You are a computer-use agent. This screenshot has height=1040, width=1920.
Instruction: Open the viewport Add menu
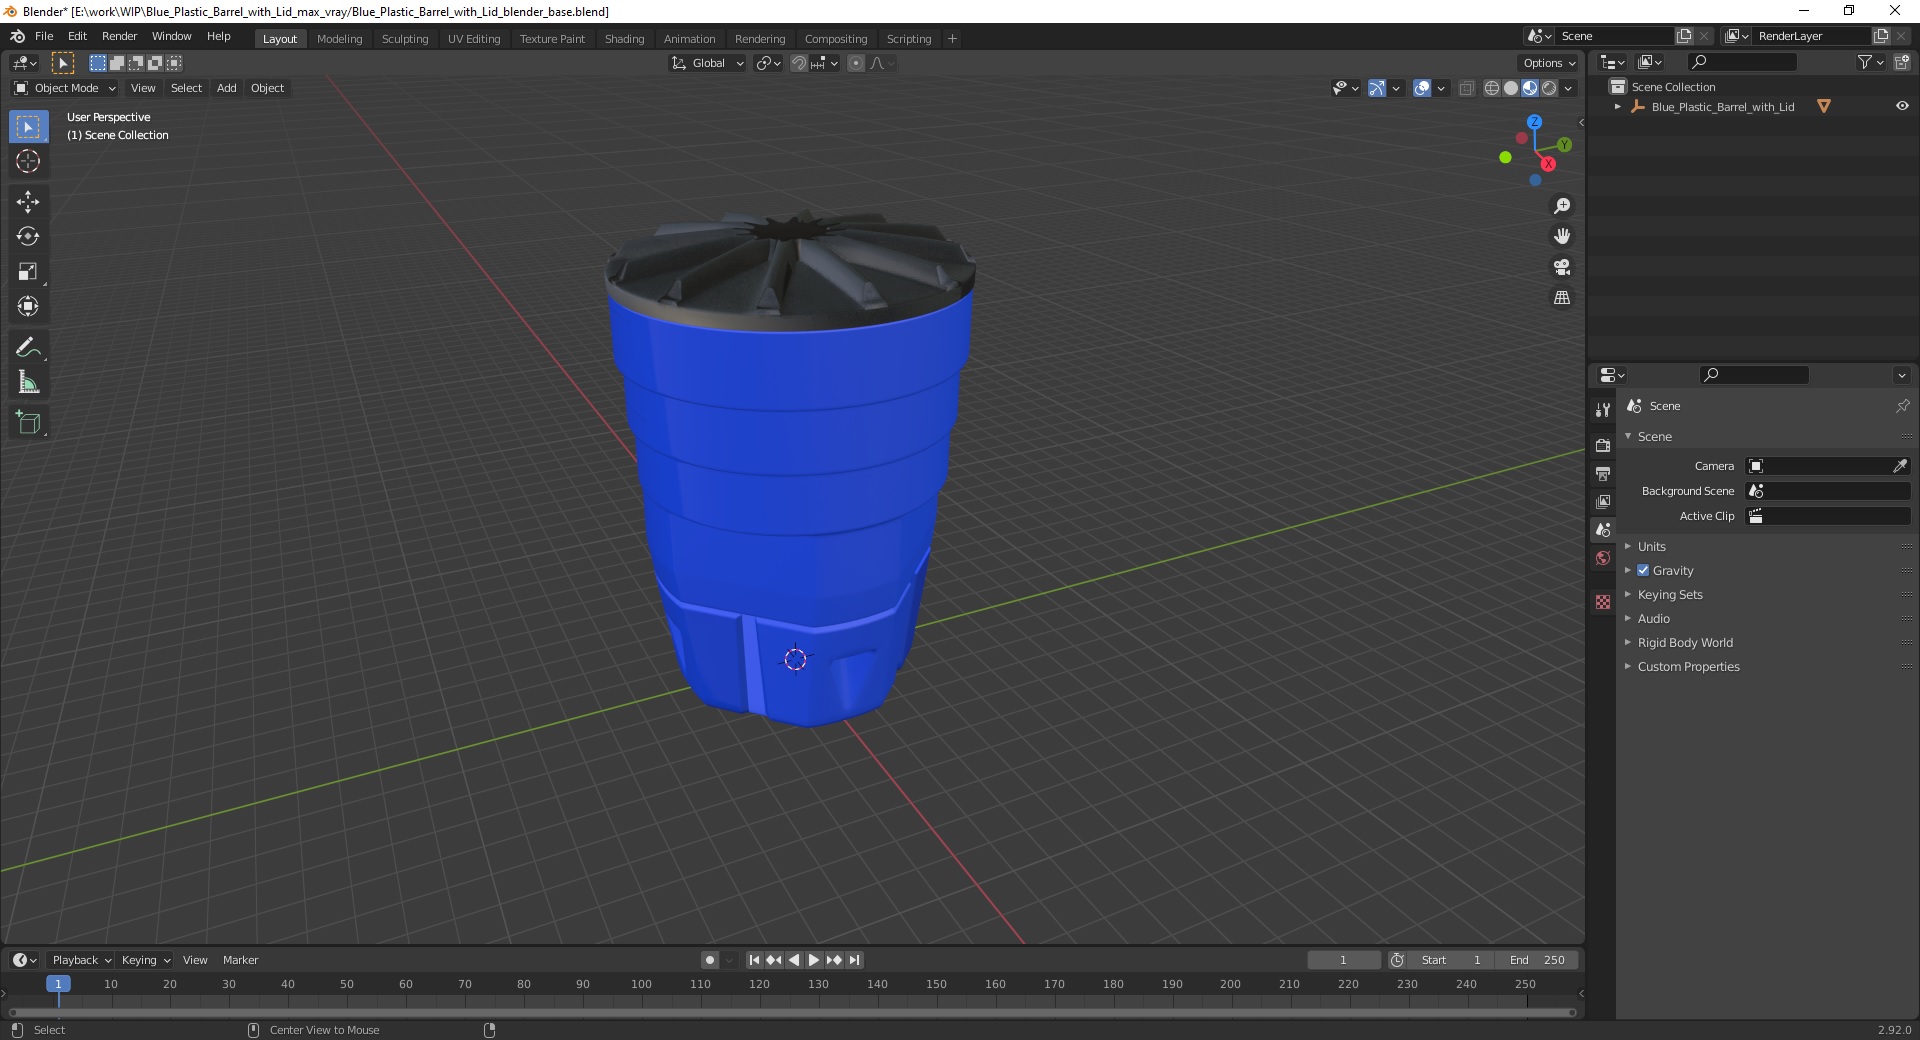pyautogui.click(x=227, y=88)
